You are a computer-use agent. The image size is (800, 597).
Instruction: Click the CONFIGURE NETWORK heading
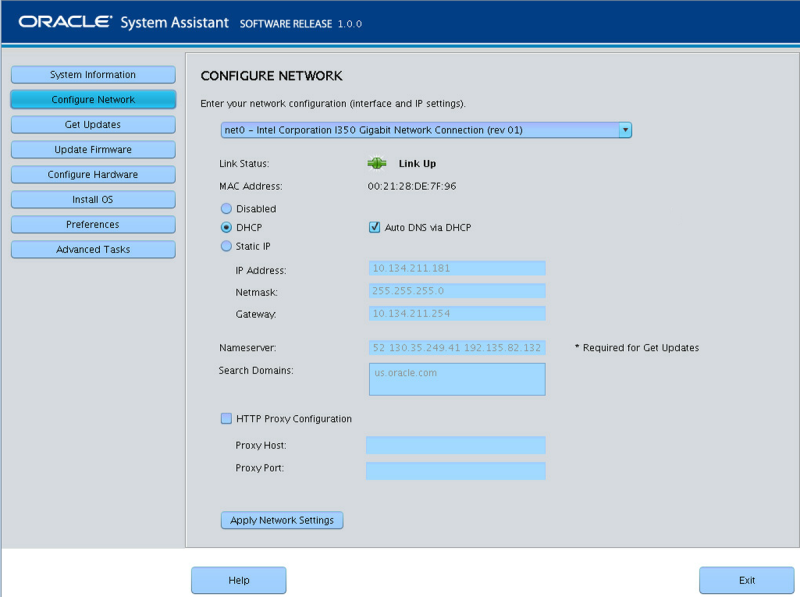pos(271,76)
